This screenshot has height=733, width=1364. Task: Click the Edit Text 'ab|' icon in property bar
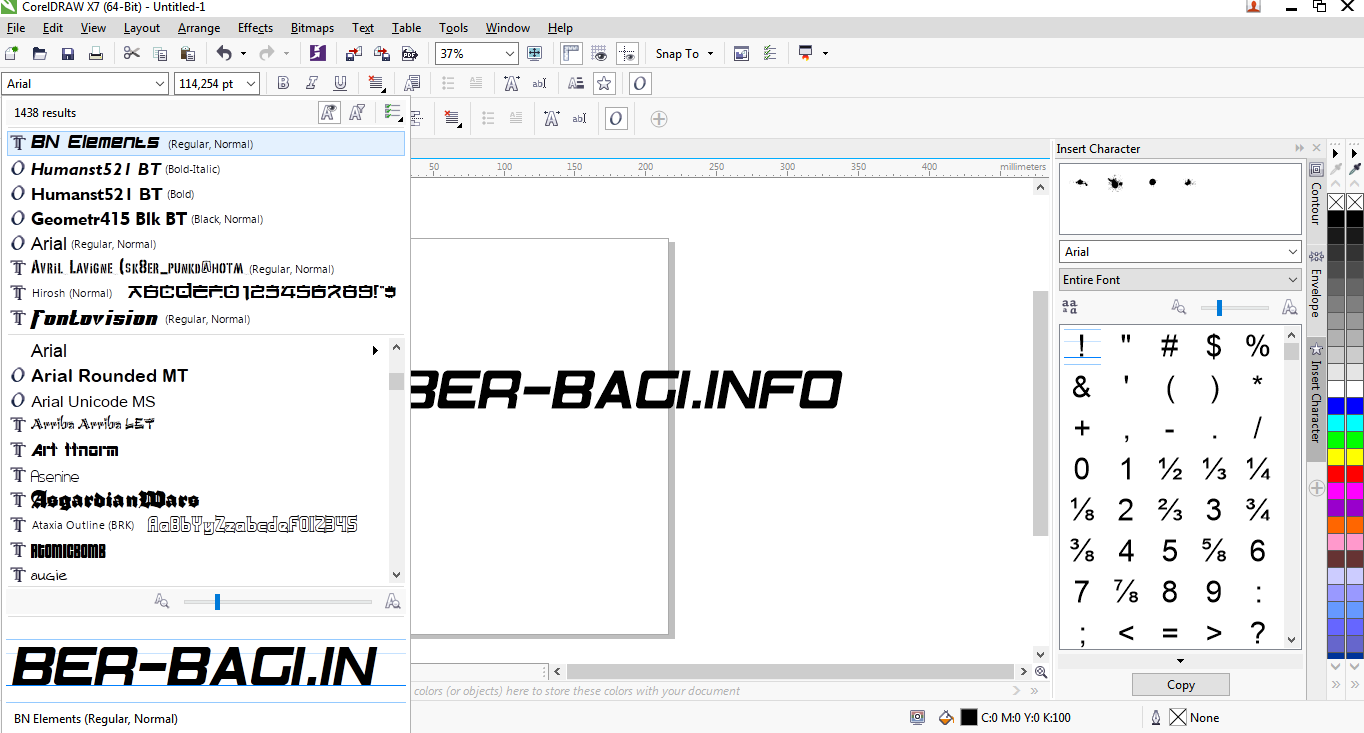539,83
